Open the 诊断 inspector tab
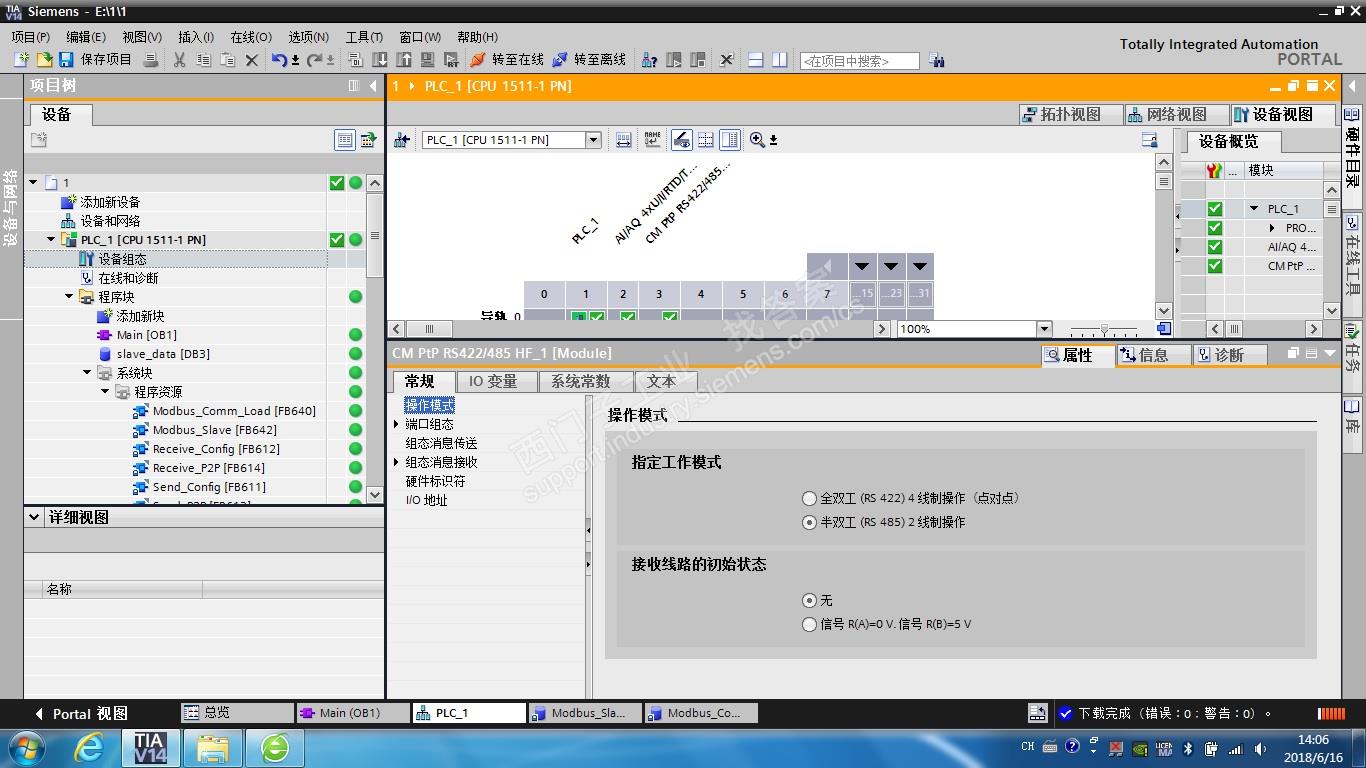The height and width of the screenshot is (768, 1366). tap(1229, 355)
